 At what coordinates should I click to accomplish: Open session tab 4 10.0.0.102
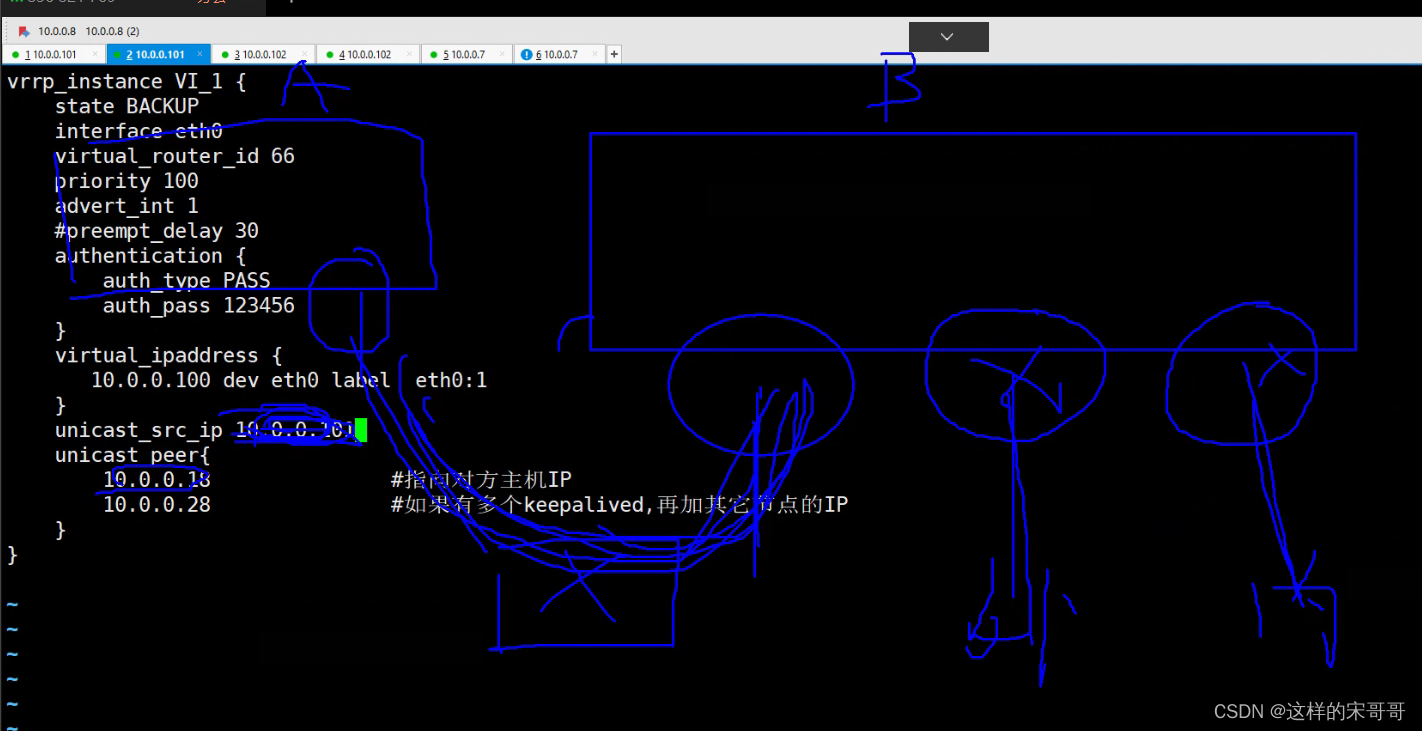(x=368, y=54)
